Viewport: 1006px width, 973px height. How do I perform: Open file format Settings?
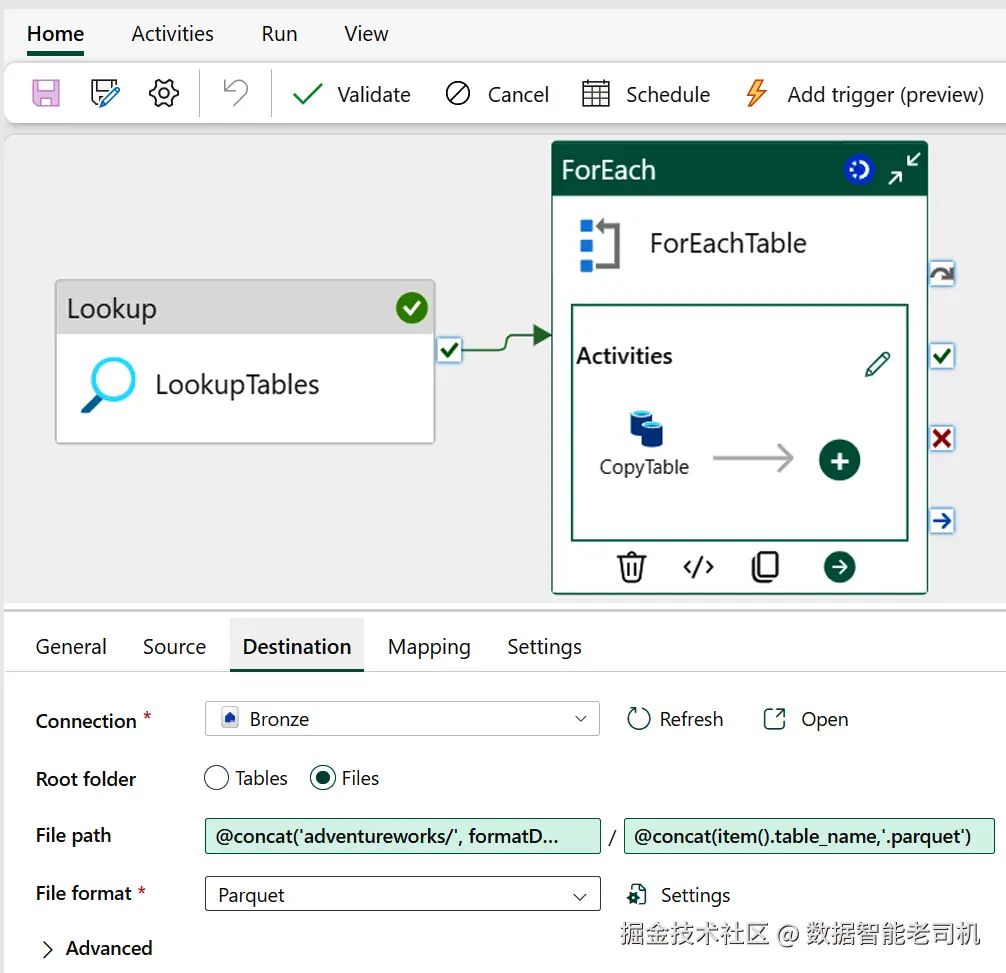pyautogui.click(x=679, y=895)
